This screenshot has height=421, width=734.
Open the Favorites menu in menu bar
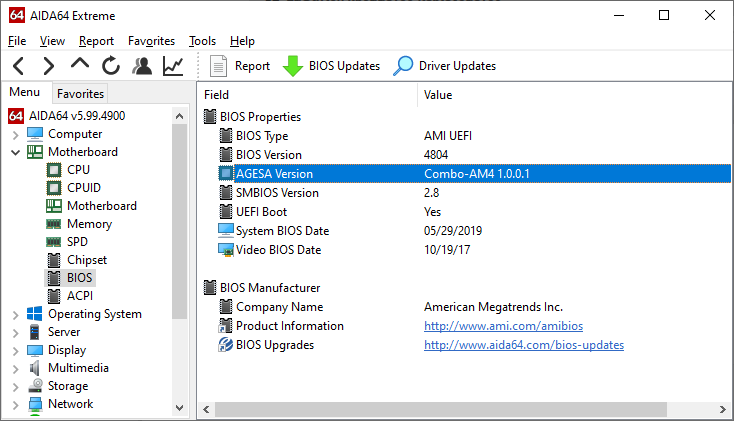[x=151, y=41]
